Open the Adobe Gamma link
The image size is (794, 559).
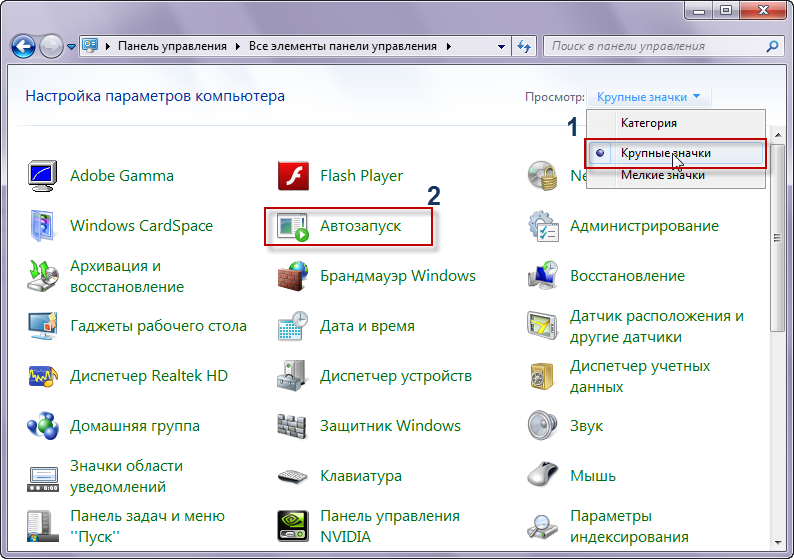(122, 176)
